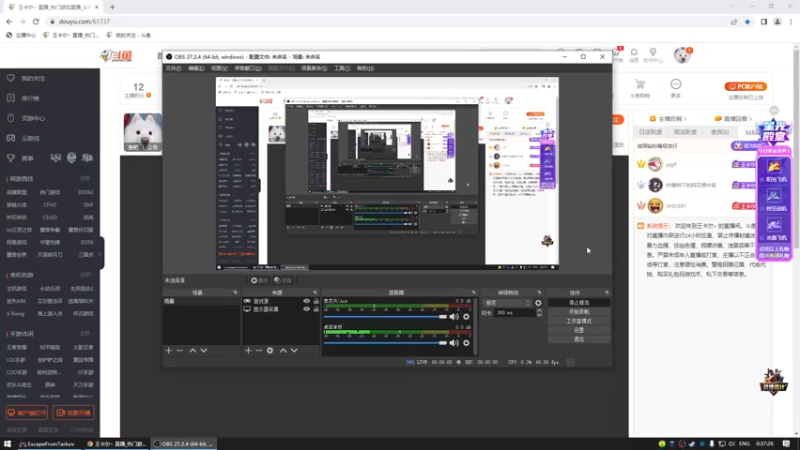Switch to EscapeFromTarkov in the taskbar

47,444
